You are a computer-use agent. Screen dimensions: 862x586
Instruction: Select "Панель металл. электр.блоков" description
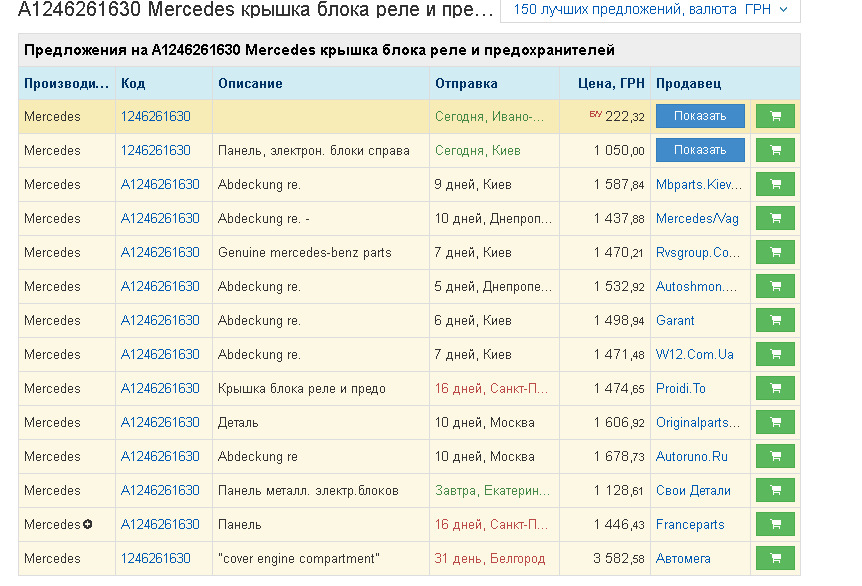(308, 491)
